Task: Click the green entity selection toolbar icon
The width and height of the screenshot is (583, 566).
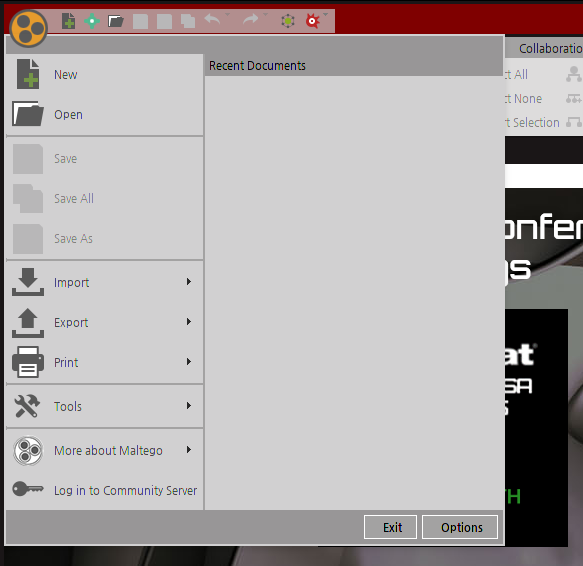Action: click(x=288, y=21)
